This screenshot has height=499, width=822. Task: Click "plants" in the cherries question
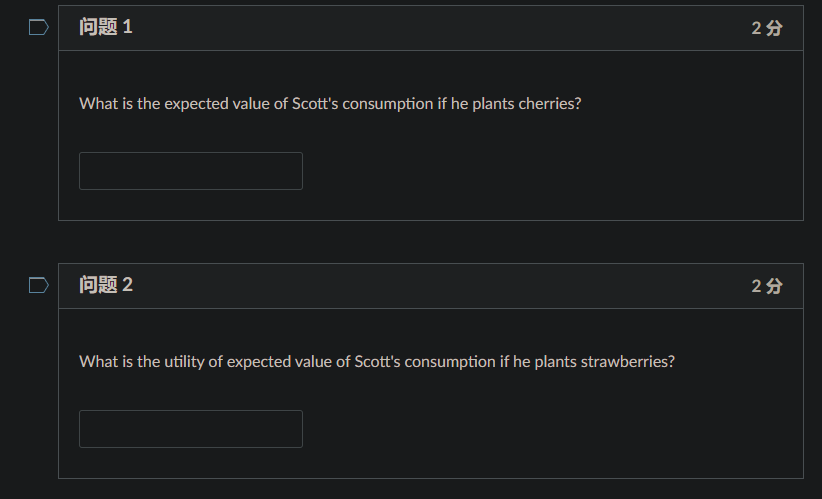pos(494,104)
